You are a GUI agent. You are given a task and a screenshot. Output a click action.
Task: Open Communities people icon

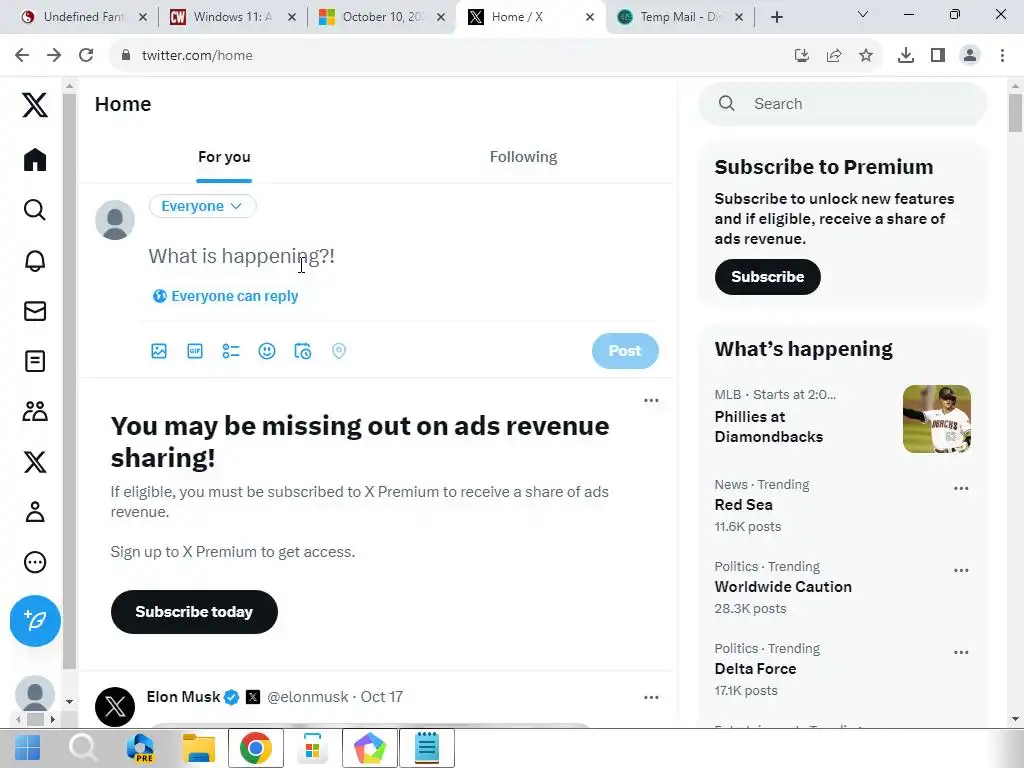point(35,411)
